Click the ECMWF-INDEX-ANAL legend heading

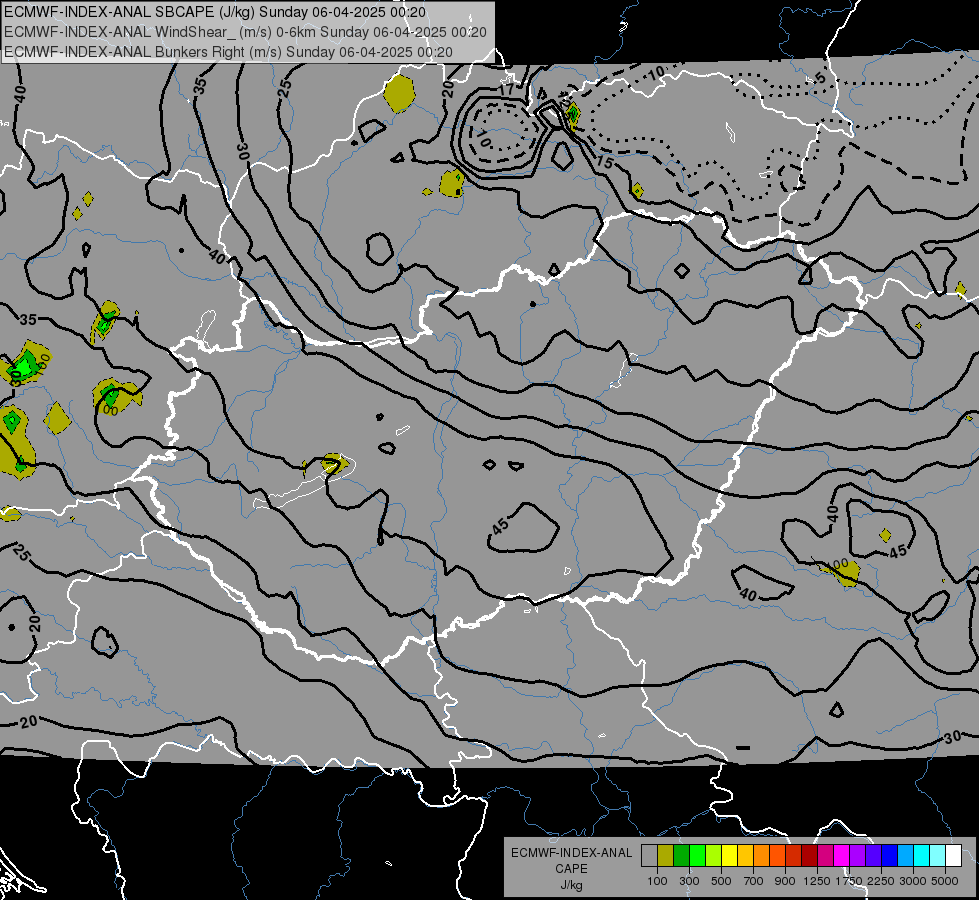571,853
